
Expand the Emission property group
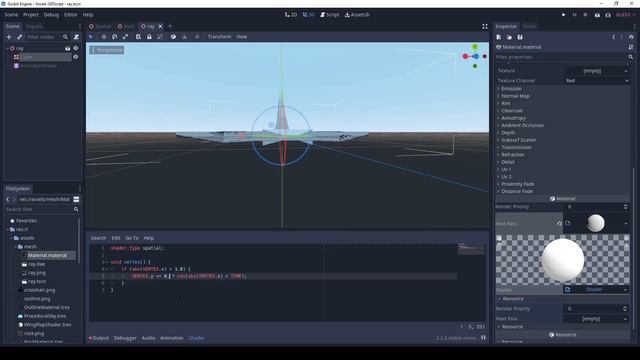(511, 89)
